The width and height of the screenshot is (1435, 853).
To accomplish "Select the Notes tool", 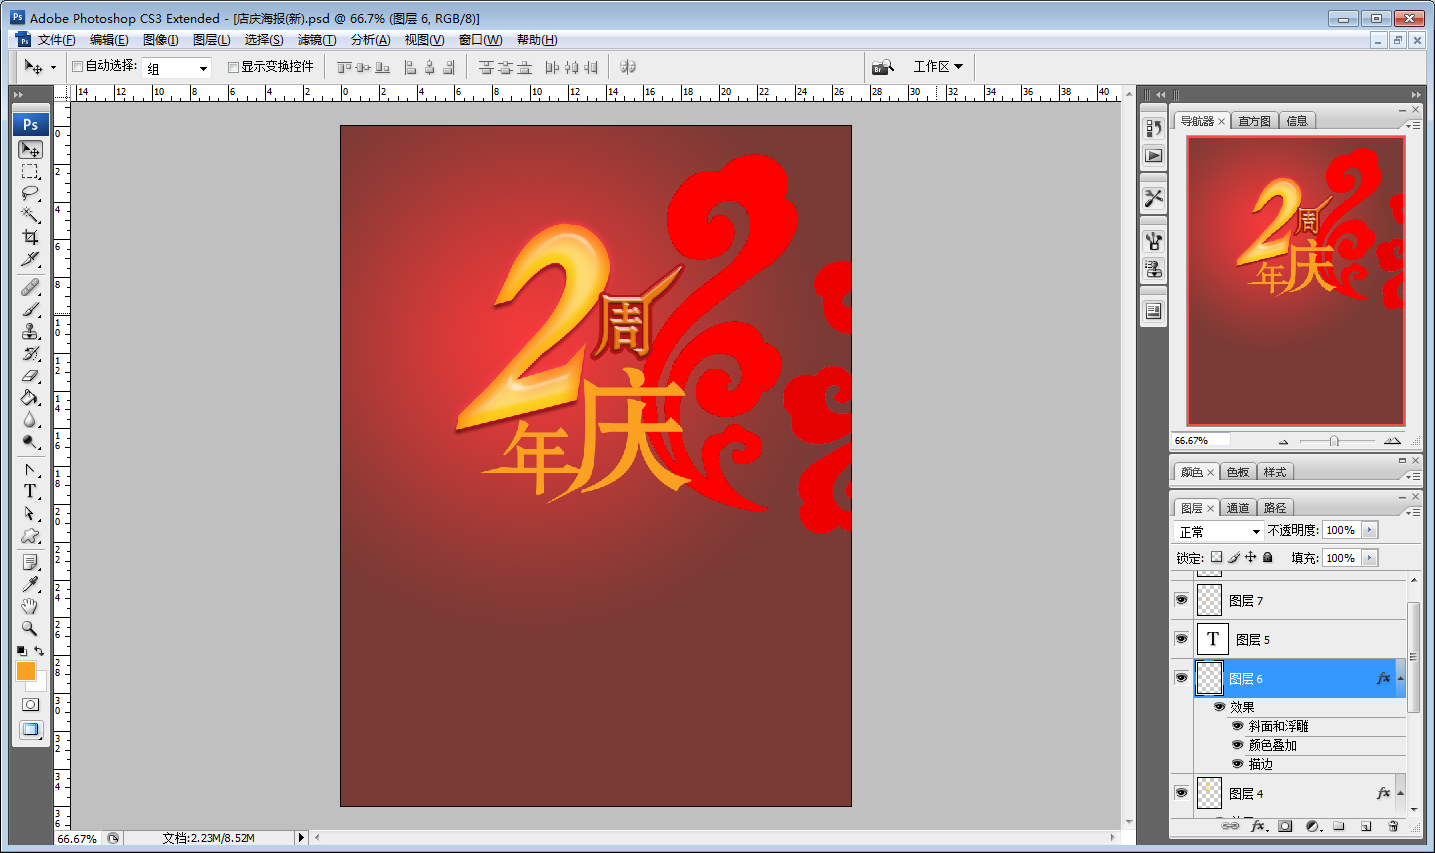I will coord(30,563).
